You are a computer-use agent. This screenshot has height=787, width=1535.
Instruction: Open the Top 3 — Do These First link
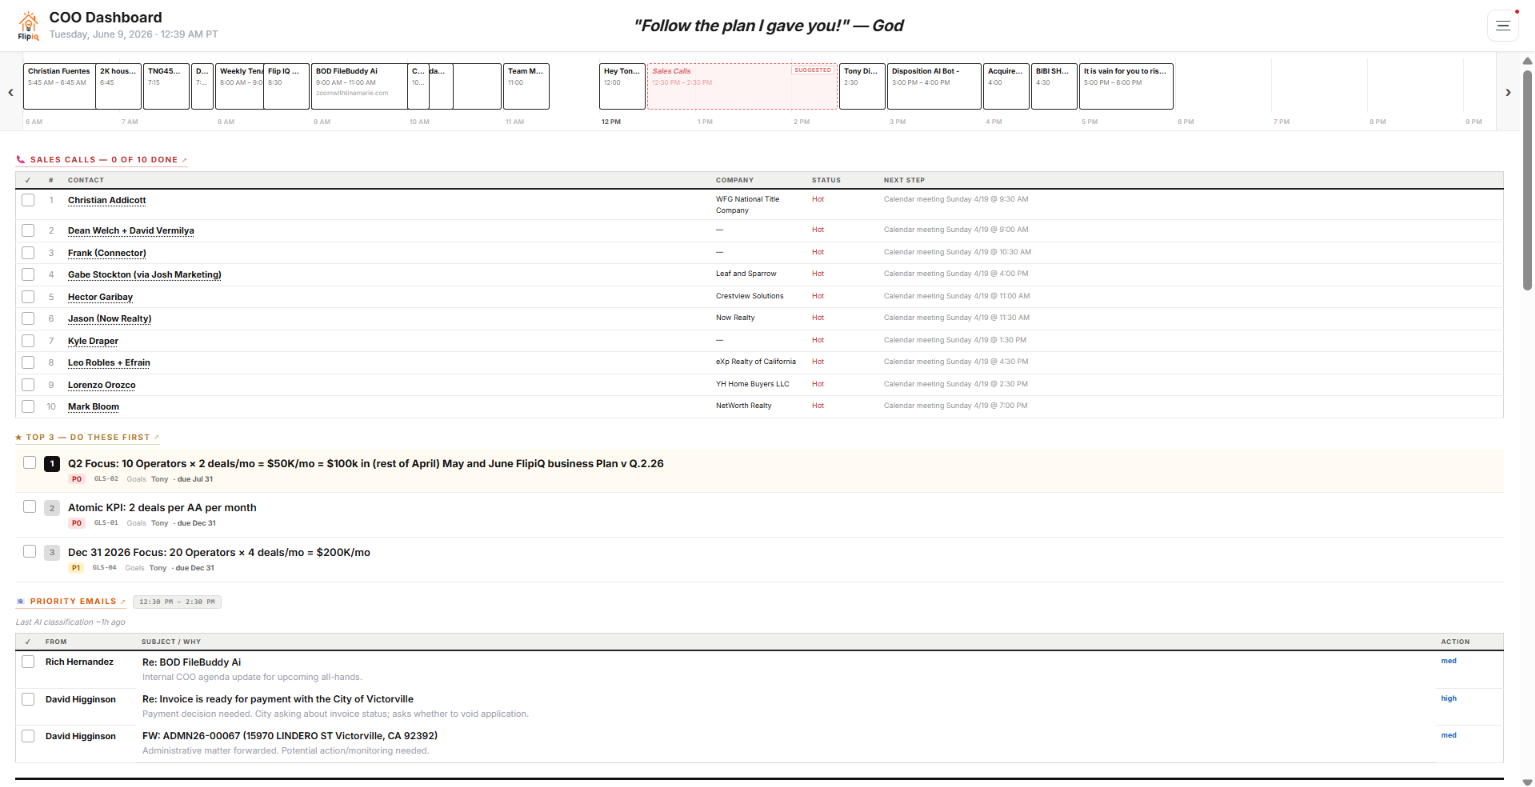[88, 437]
